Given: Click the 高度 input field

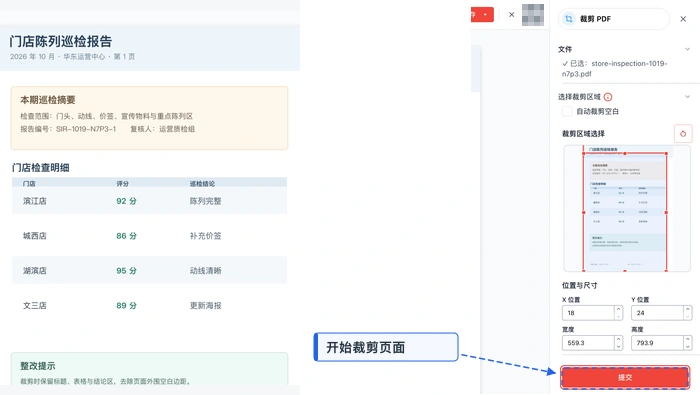Looking at the screenshot, I should click(x=657, y=343).
